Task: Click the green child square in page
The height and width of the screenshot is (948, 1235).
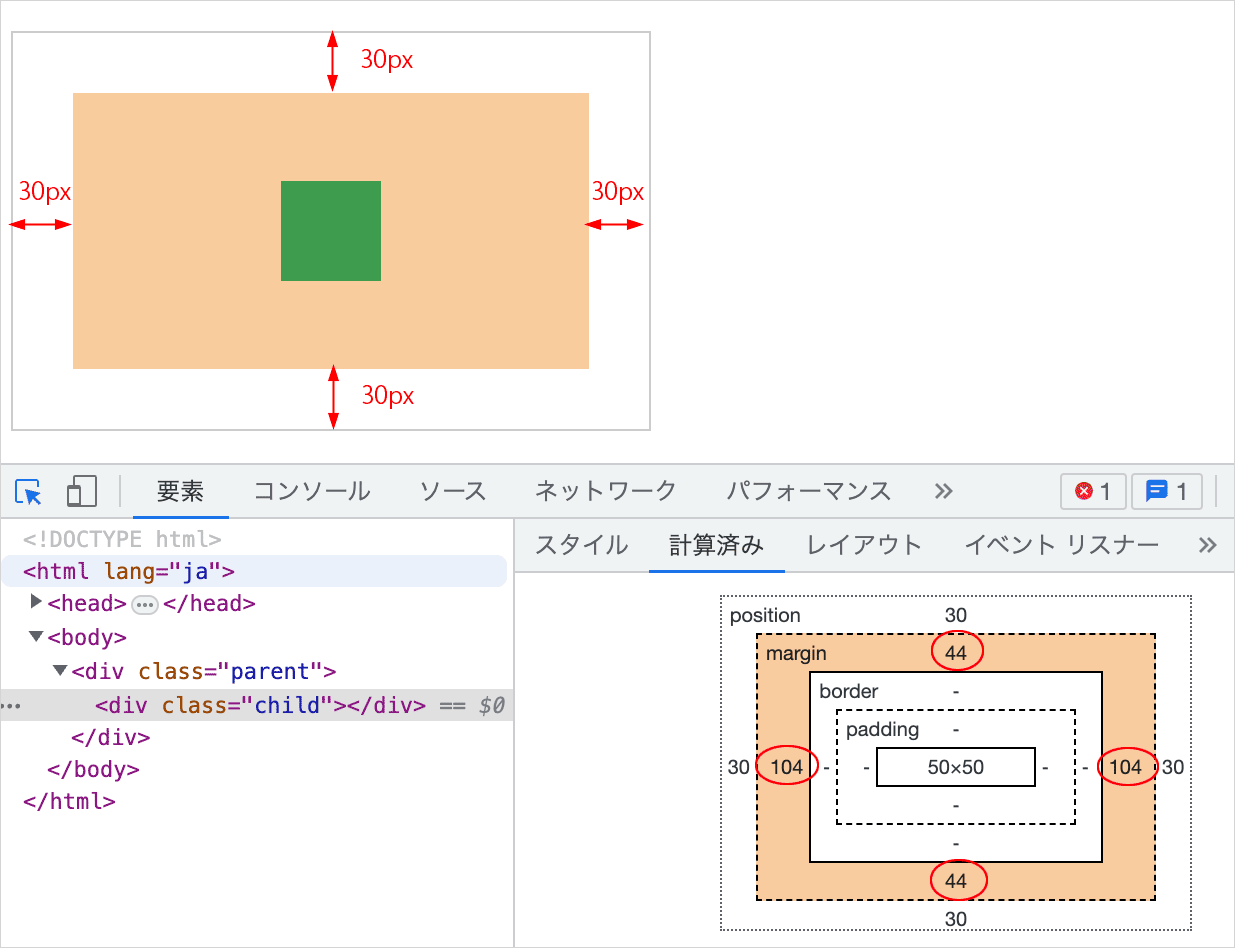Action: pos(330,231)
